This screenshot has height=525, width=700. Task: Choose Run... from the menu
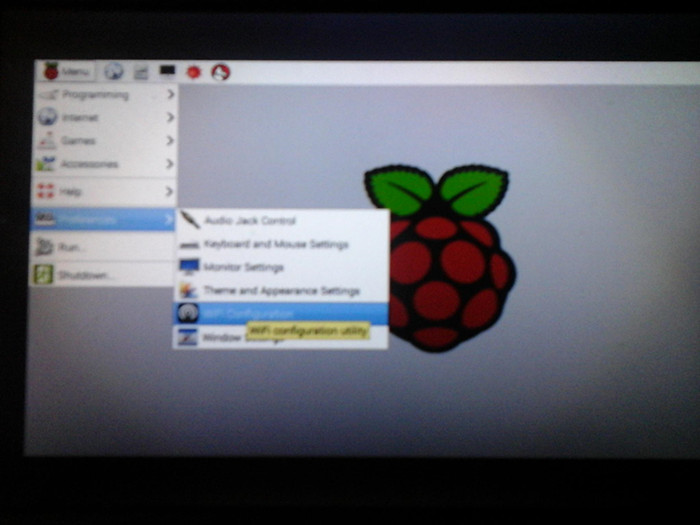(104, 247)
